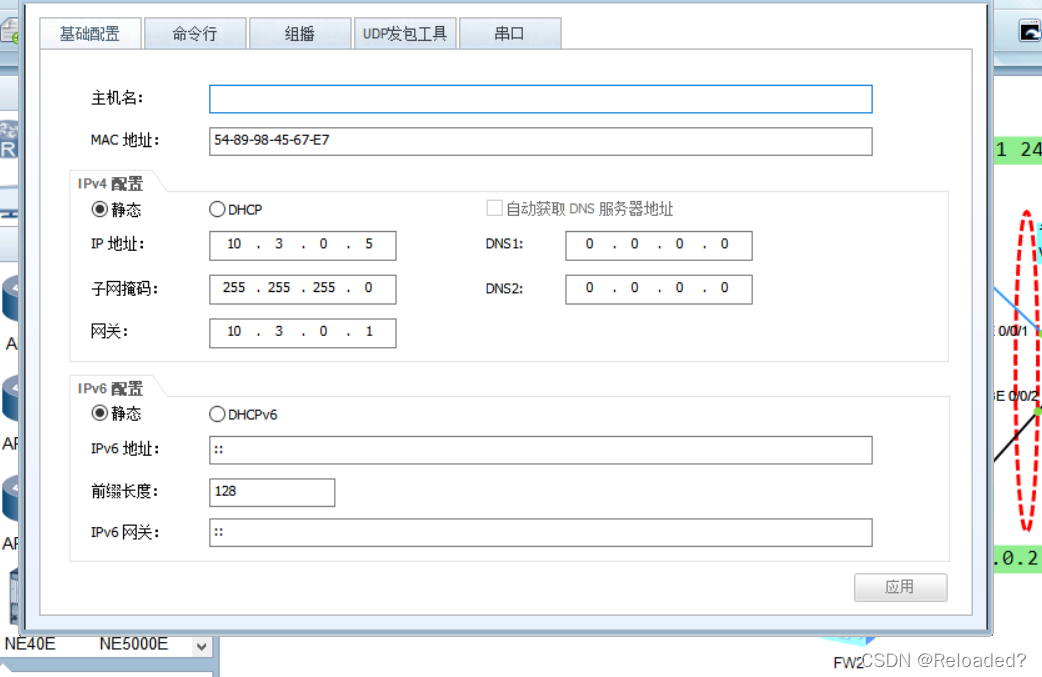Screen dimensions: 1042x677
Task: Click the toolbar icon at top right of main window
Action: [1030, 31]
